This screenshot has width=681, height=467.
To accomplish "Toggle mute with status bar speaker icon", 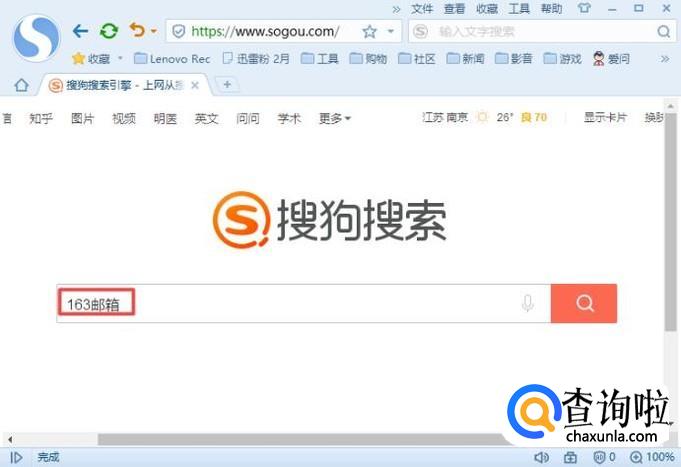I will tap(541, 457).
